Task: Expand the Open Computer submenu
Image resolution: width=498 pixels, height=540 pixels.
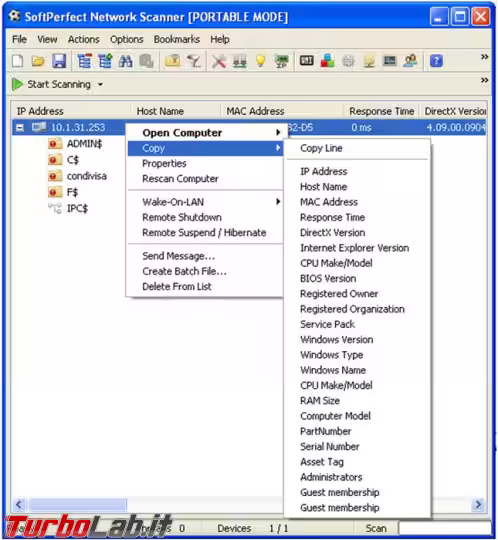Action: [278, 132]
